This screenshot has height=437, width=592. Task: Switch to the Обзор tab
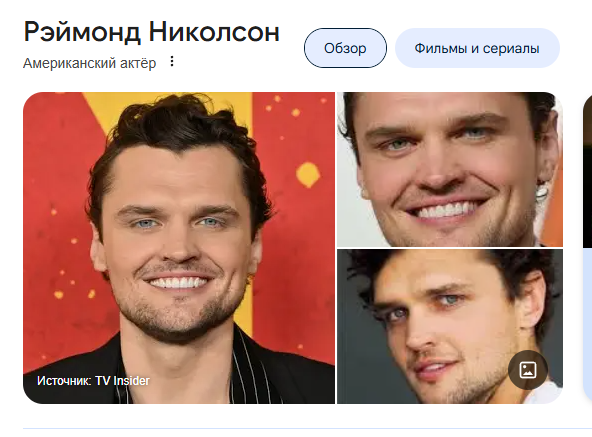(345, 48)
